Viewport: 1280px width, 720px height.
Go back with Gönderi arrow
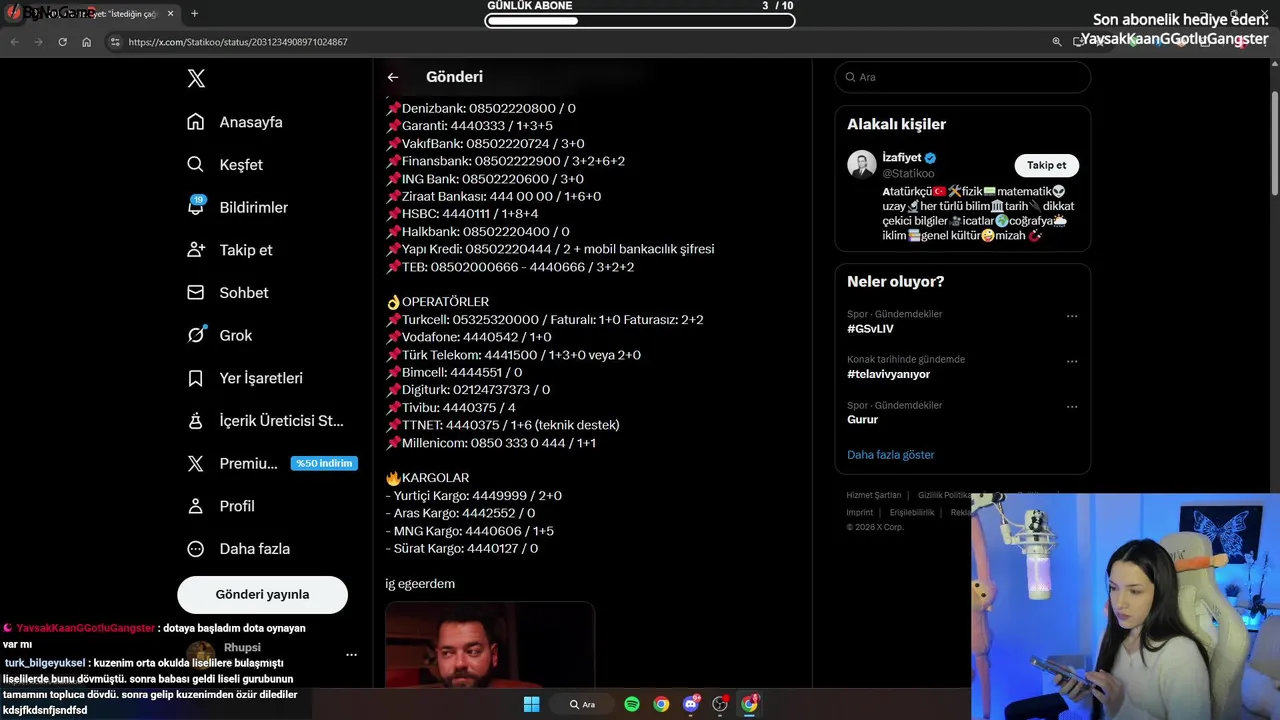tap(393, 77)
